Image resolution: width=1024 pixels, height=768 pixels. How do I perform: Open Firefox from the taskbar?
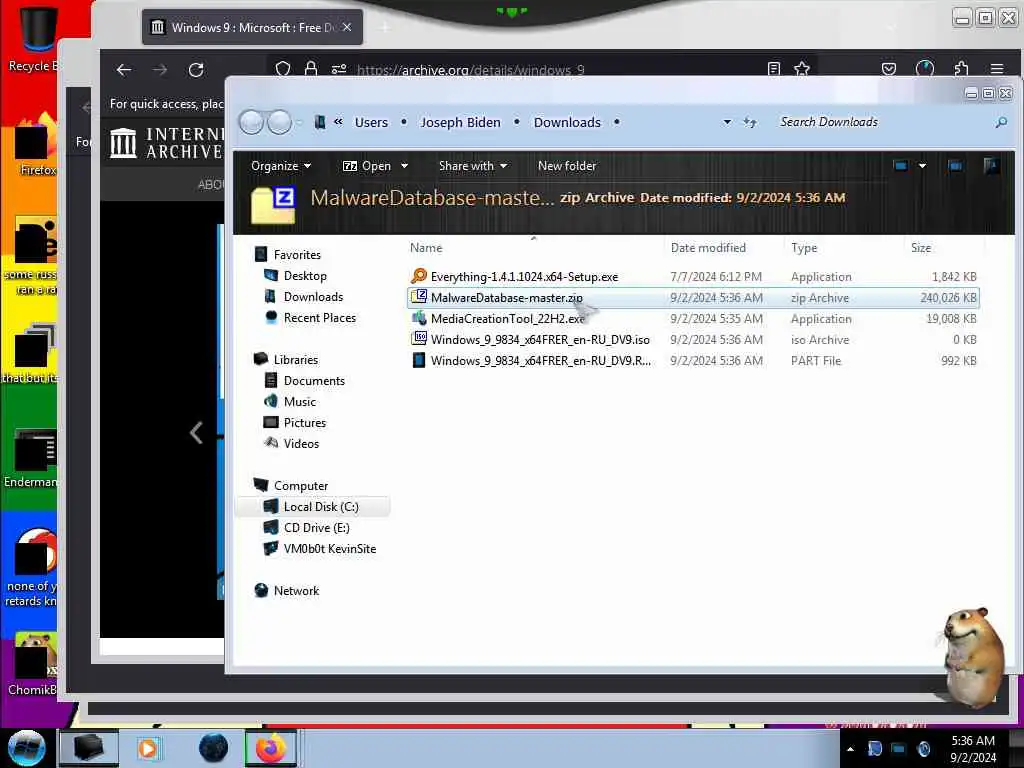pyautogui.click(x=271, y=748)
